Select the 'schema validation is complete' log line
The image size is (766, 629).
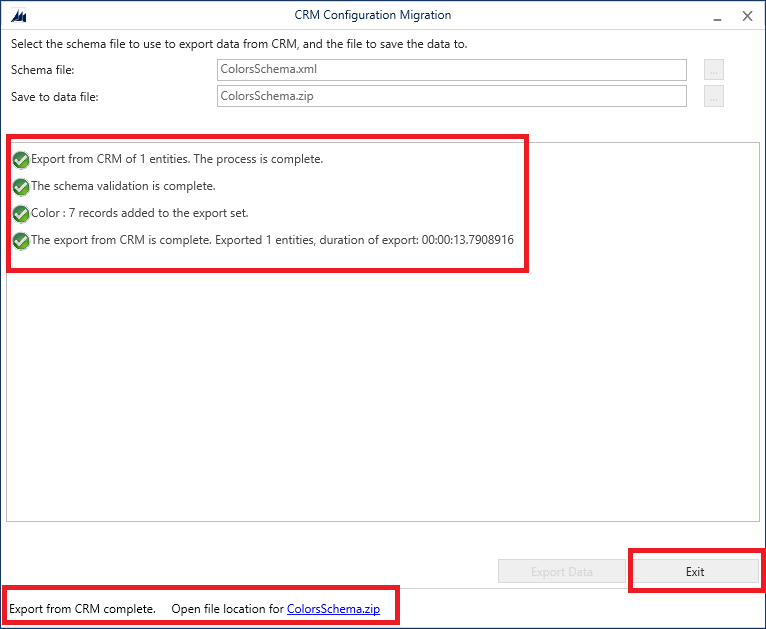click(123, 186)
